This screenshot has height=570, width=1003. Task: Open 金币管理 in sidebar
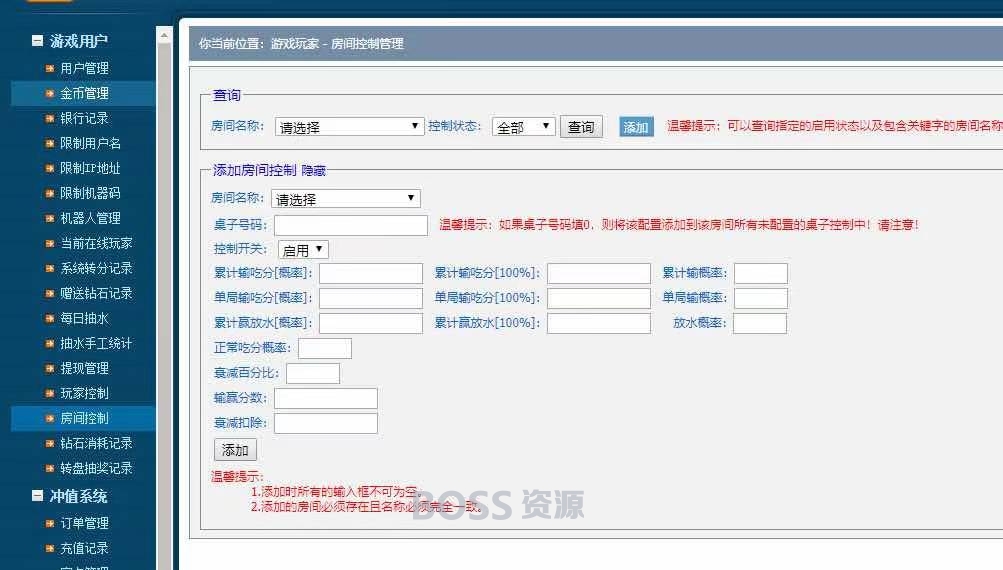pyautogui.click(x=84, y=93)
